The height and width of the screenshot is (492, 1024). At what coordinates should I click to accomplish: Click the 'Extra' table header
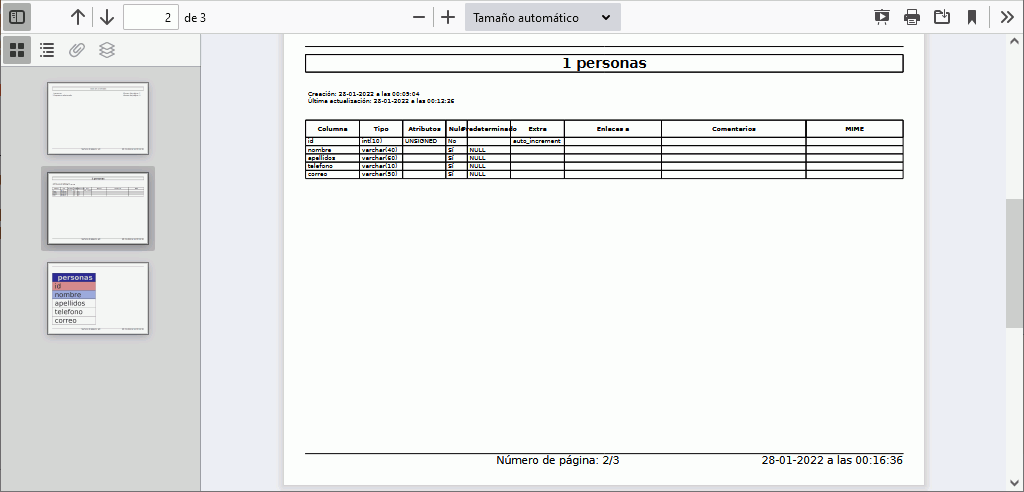(537, 129)
